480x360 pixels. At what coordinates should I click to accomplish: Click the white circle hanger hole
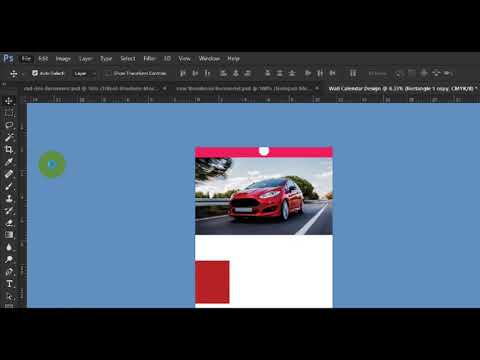point(264,151)
